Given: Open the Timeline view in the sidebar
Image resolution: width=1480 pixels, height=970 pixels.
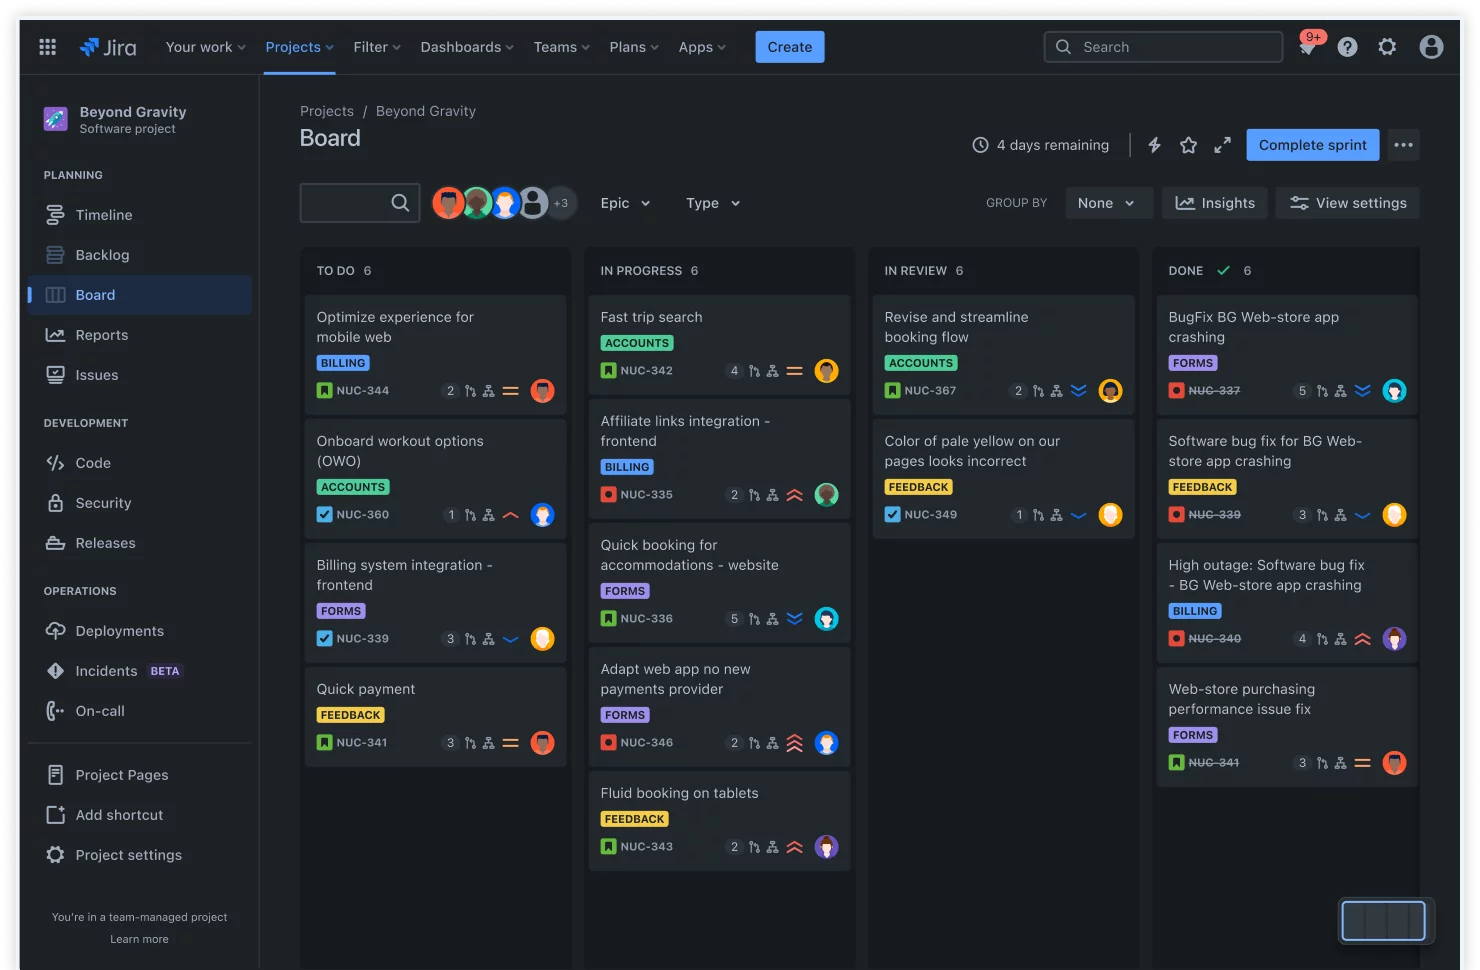Looking at the screenshot, I should 102,214.
